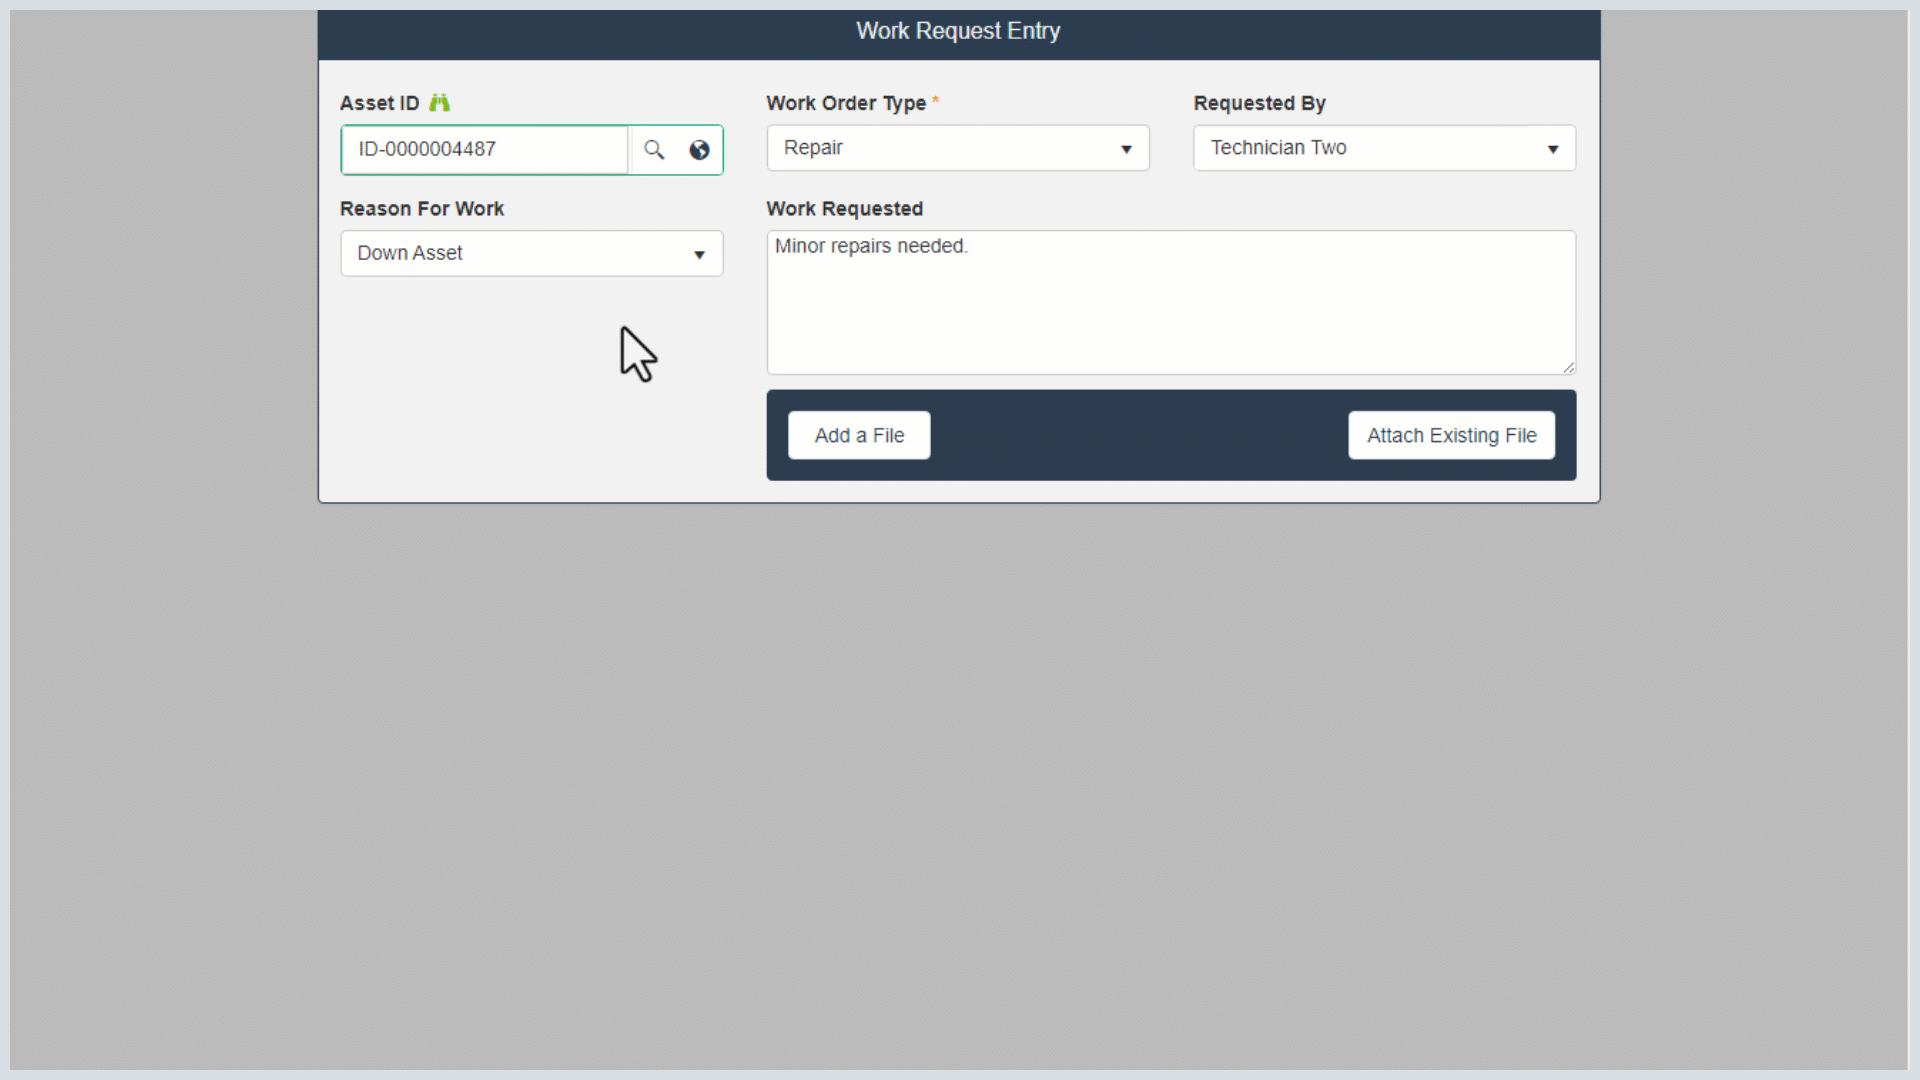This screenshot has width=1920, height=1080.
Task: Click the Requested By label text
Action: 1259,104
